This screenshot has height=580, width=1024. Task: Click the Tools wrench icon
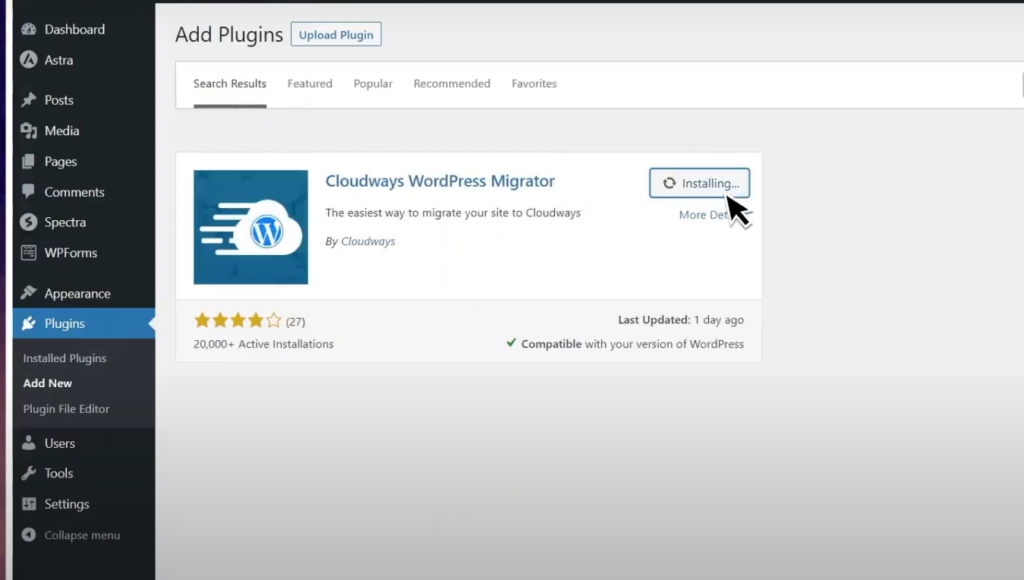click(x=29, y=474)
